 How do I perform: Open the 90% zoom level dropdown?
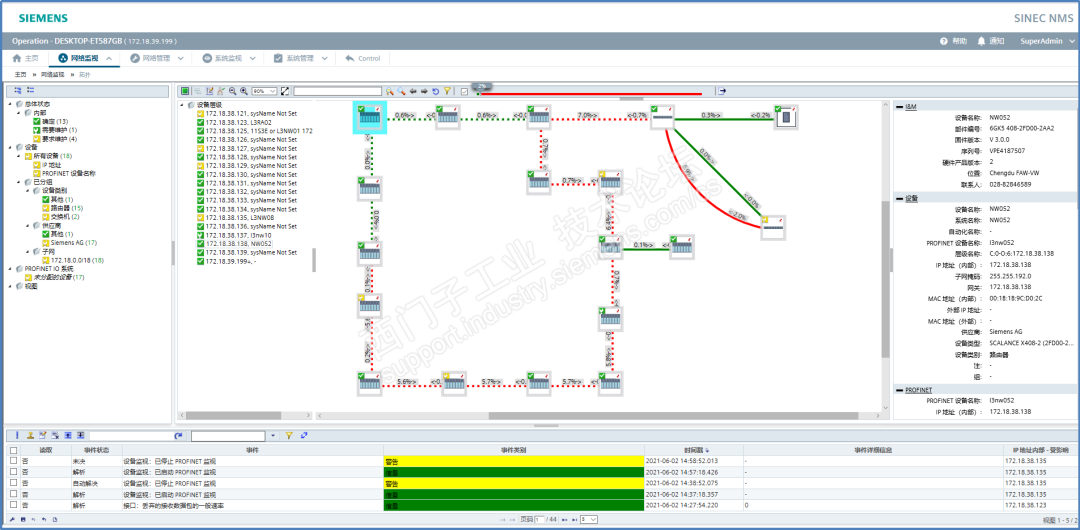[264, 91]
